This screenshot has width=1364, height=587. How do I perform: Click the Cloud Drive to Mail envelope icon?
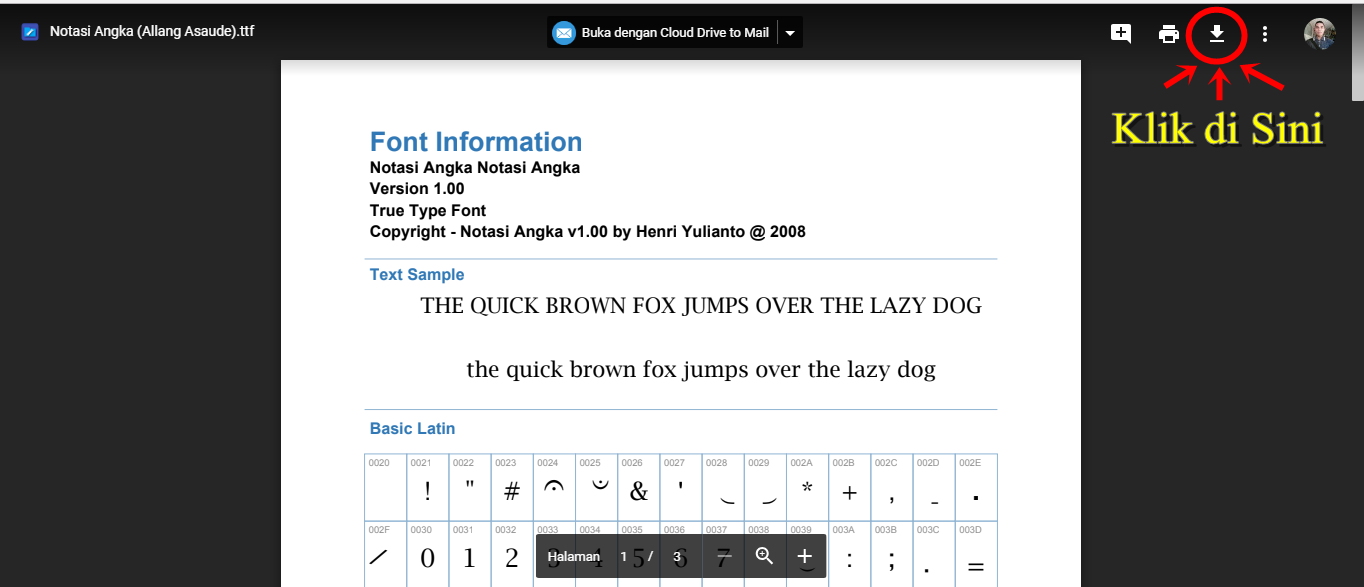coord(564,33)
